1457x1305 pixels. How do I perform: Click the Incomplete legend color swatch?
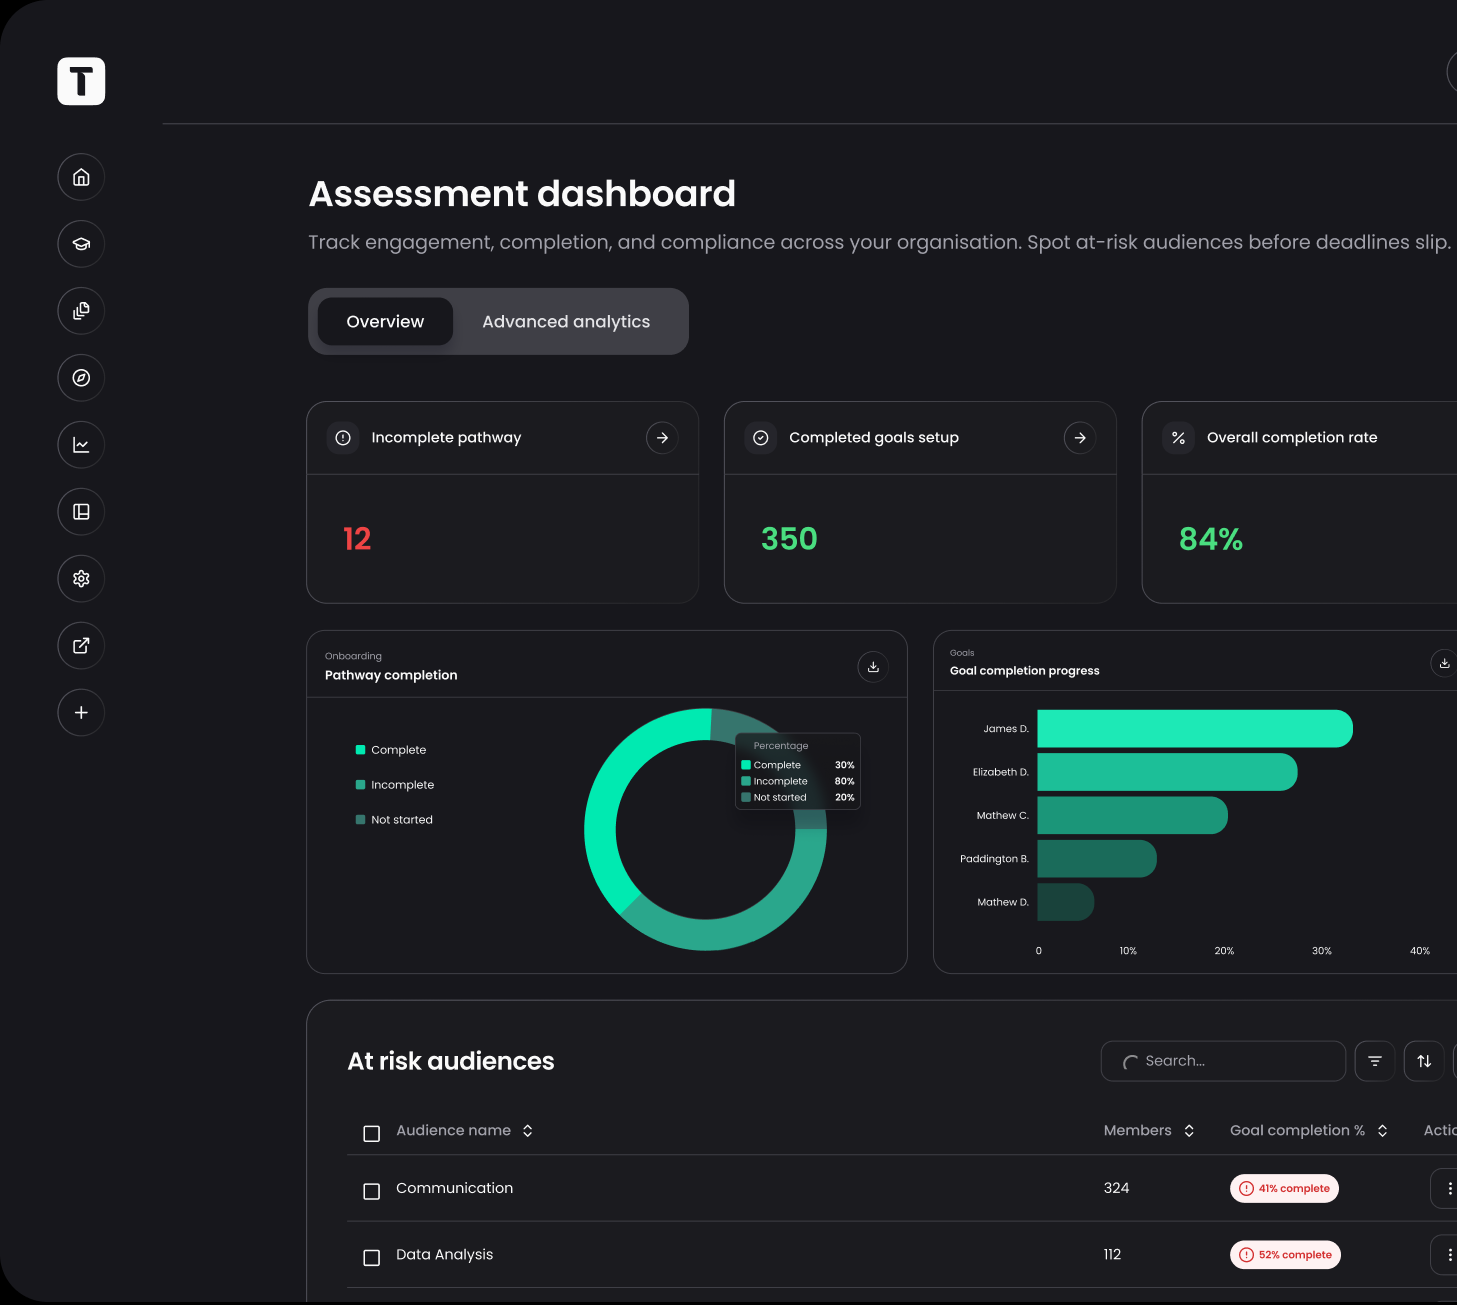pos(360,785)
